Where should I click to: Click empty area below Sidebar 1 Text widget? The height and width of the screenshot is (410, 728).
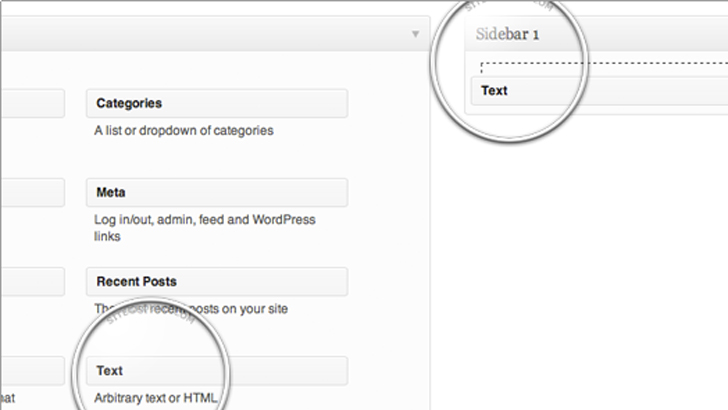(x=600, y=250)
